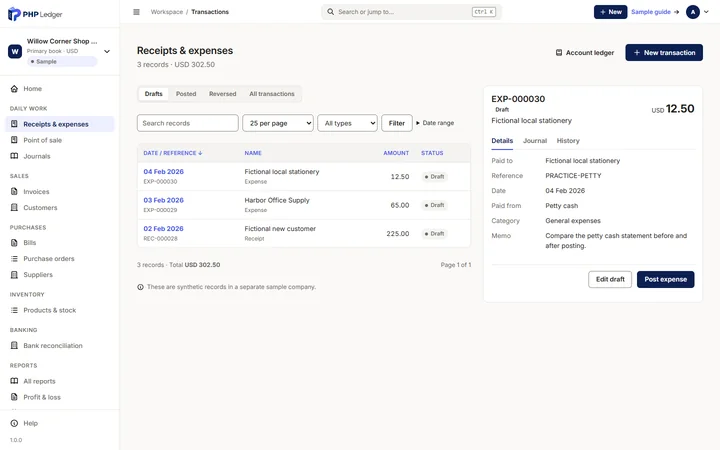Click the Willow Corner Shop W avatar
The image size is (720, 450).
(x=15, y=51)
